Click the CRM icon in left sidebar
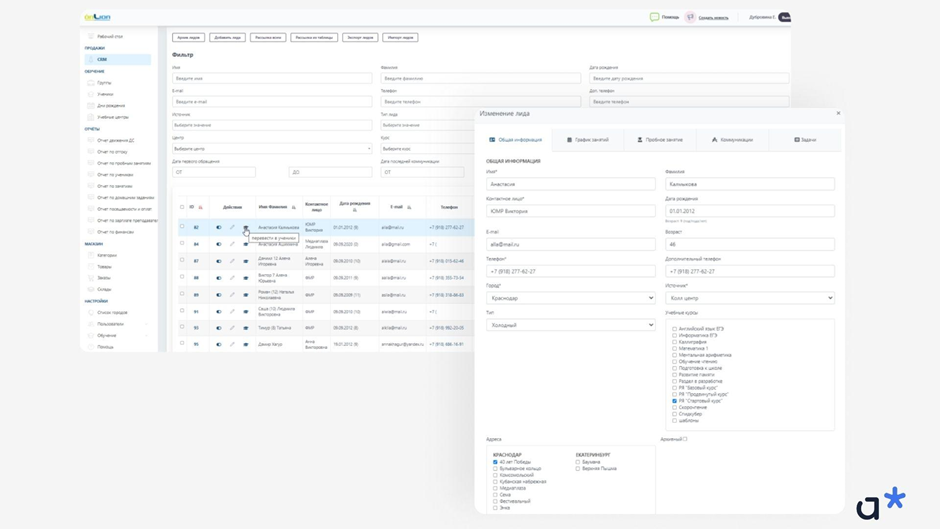This screenshot has height=529, width=940. click(x=91, y=59)
